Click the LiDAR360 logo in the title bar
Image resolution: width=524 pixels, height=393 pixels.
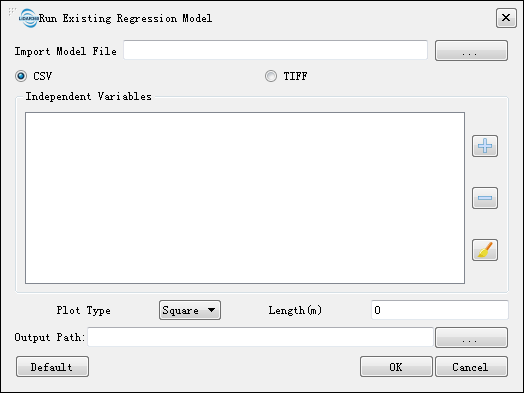pyautogui.click(x=28, y=18)
